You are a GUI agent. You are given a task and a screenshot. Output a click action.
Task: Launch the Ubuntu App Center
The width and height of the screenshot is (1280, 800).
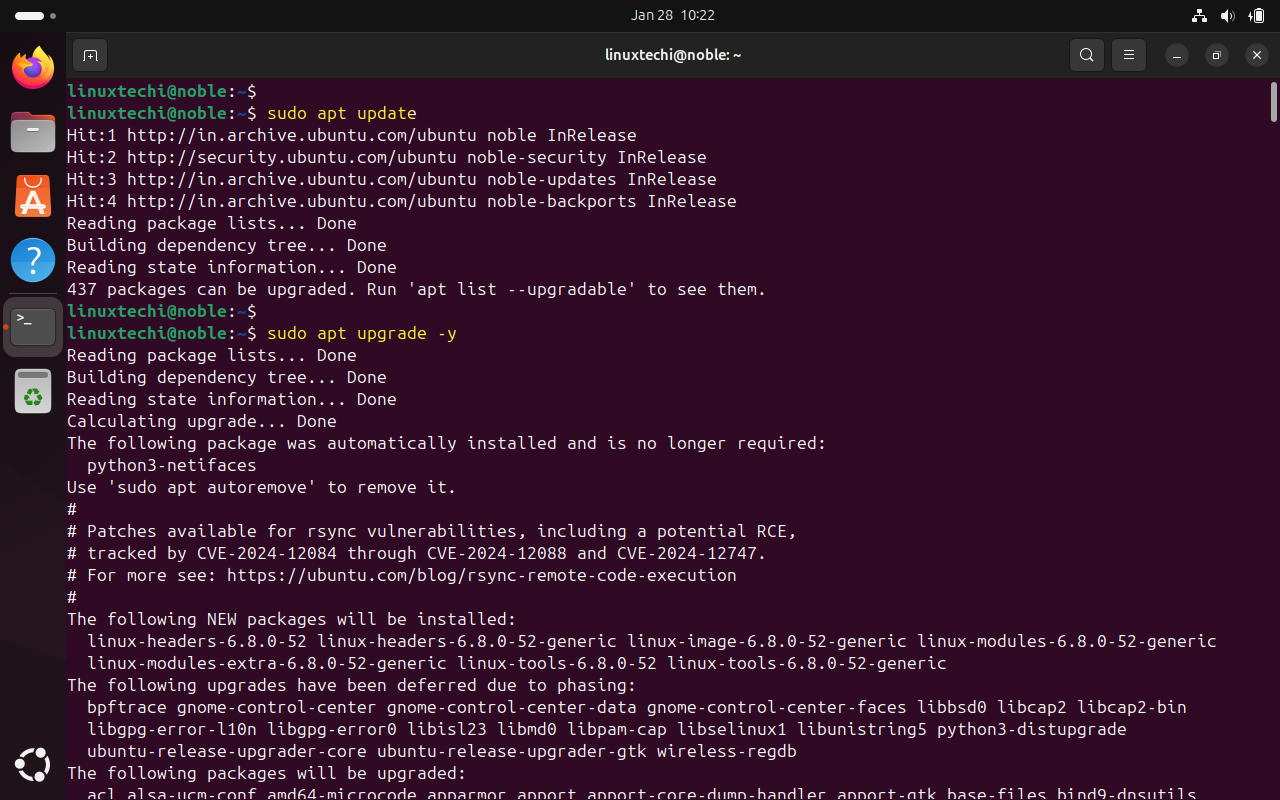33,196
